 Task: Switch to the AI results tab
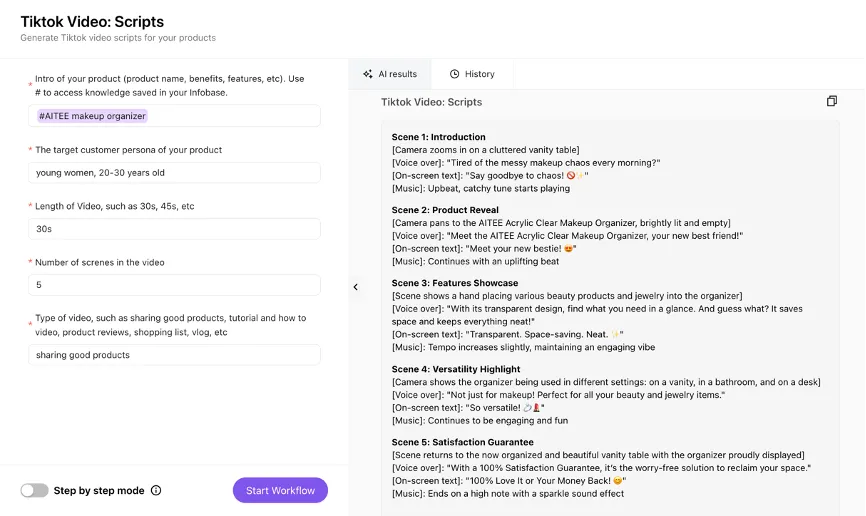[390, 74]
